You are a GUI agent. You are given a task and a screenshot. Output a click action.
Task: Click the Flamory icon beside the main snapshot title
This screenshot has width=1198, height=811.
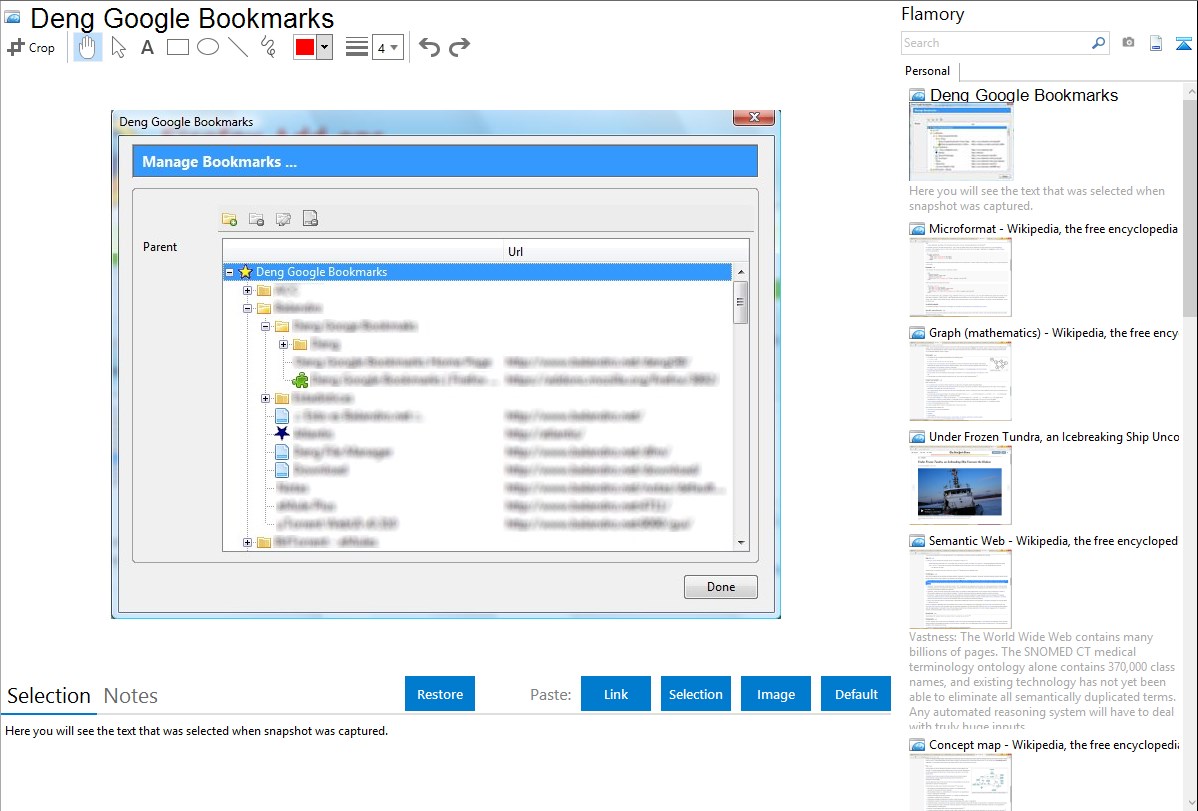click(x=12, y=17)
